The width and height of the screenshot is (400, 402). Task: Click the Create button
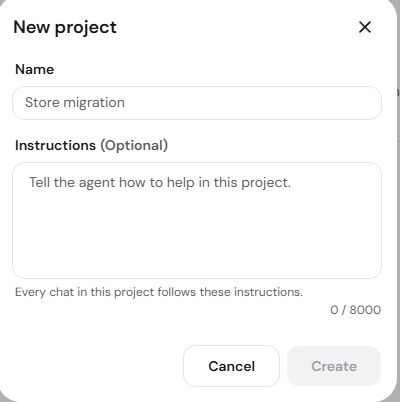tap(334, 366)
